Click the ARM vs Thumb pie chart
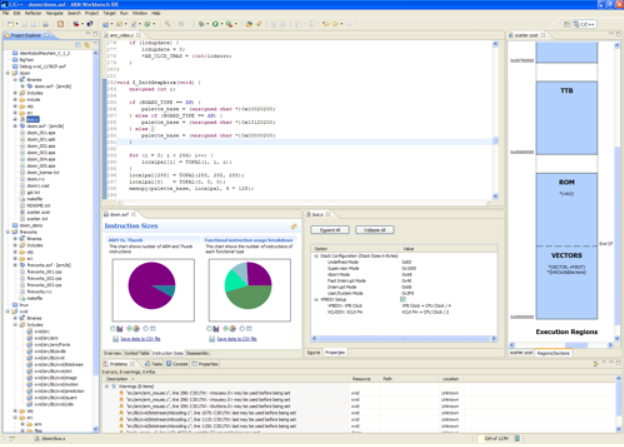This screenshot has width=624, height=447. [152, 285]
